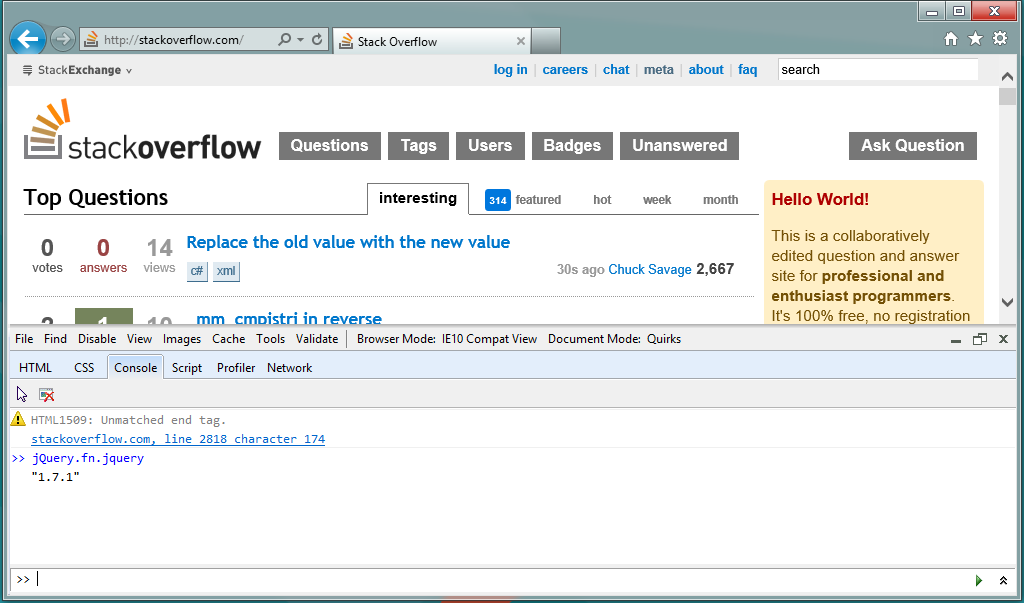Open the Browser Mode: IE10 Compat View menu
The image size is (1024, 603).
point(447,338)
